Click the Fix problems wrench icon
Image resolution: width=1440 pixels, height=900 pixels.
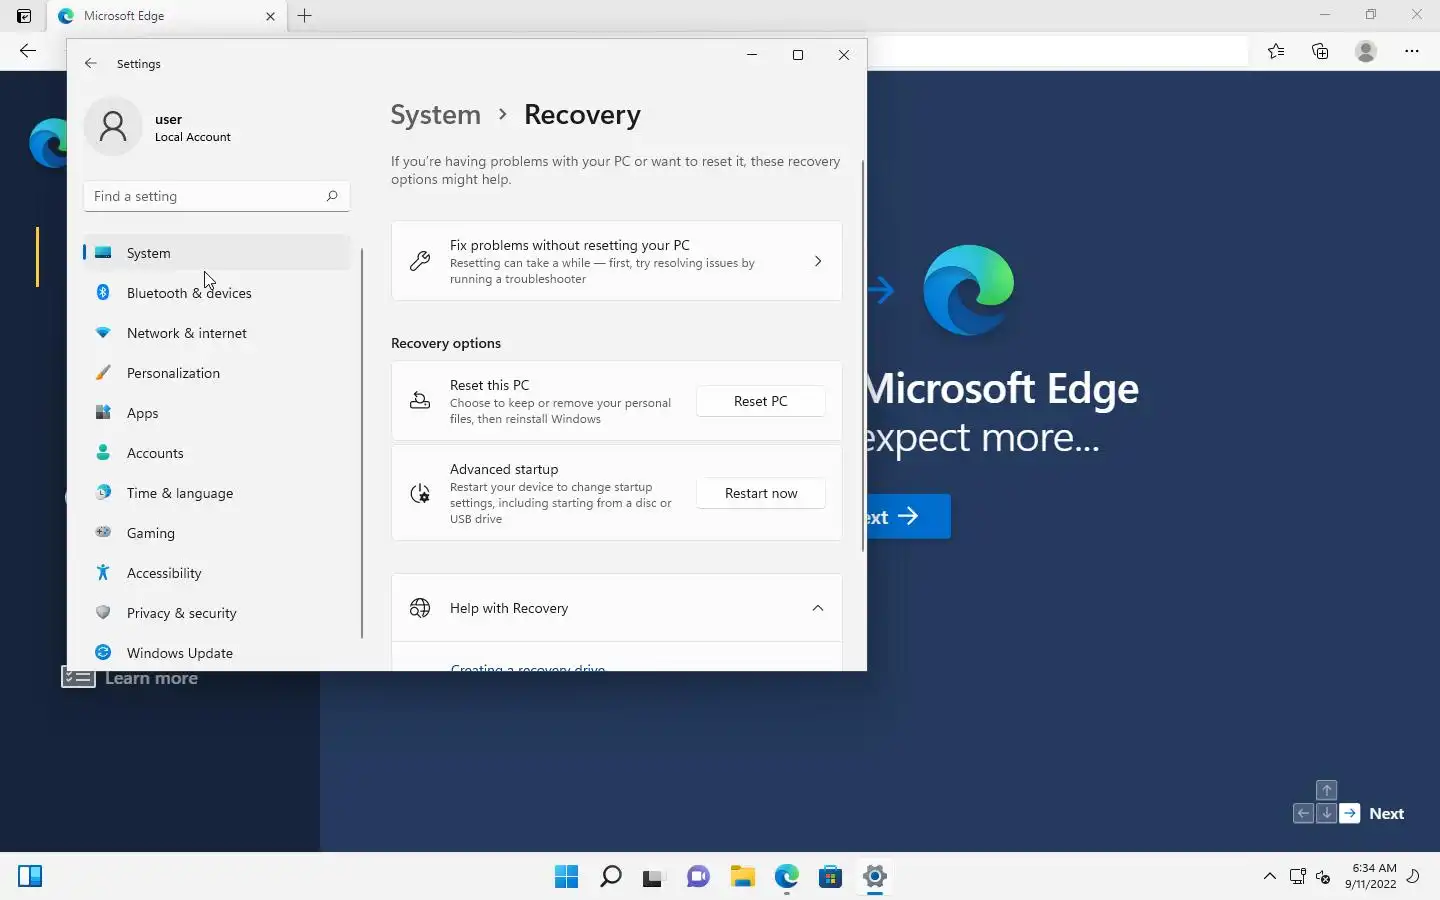(420, 261)
